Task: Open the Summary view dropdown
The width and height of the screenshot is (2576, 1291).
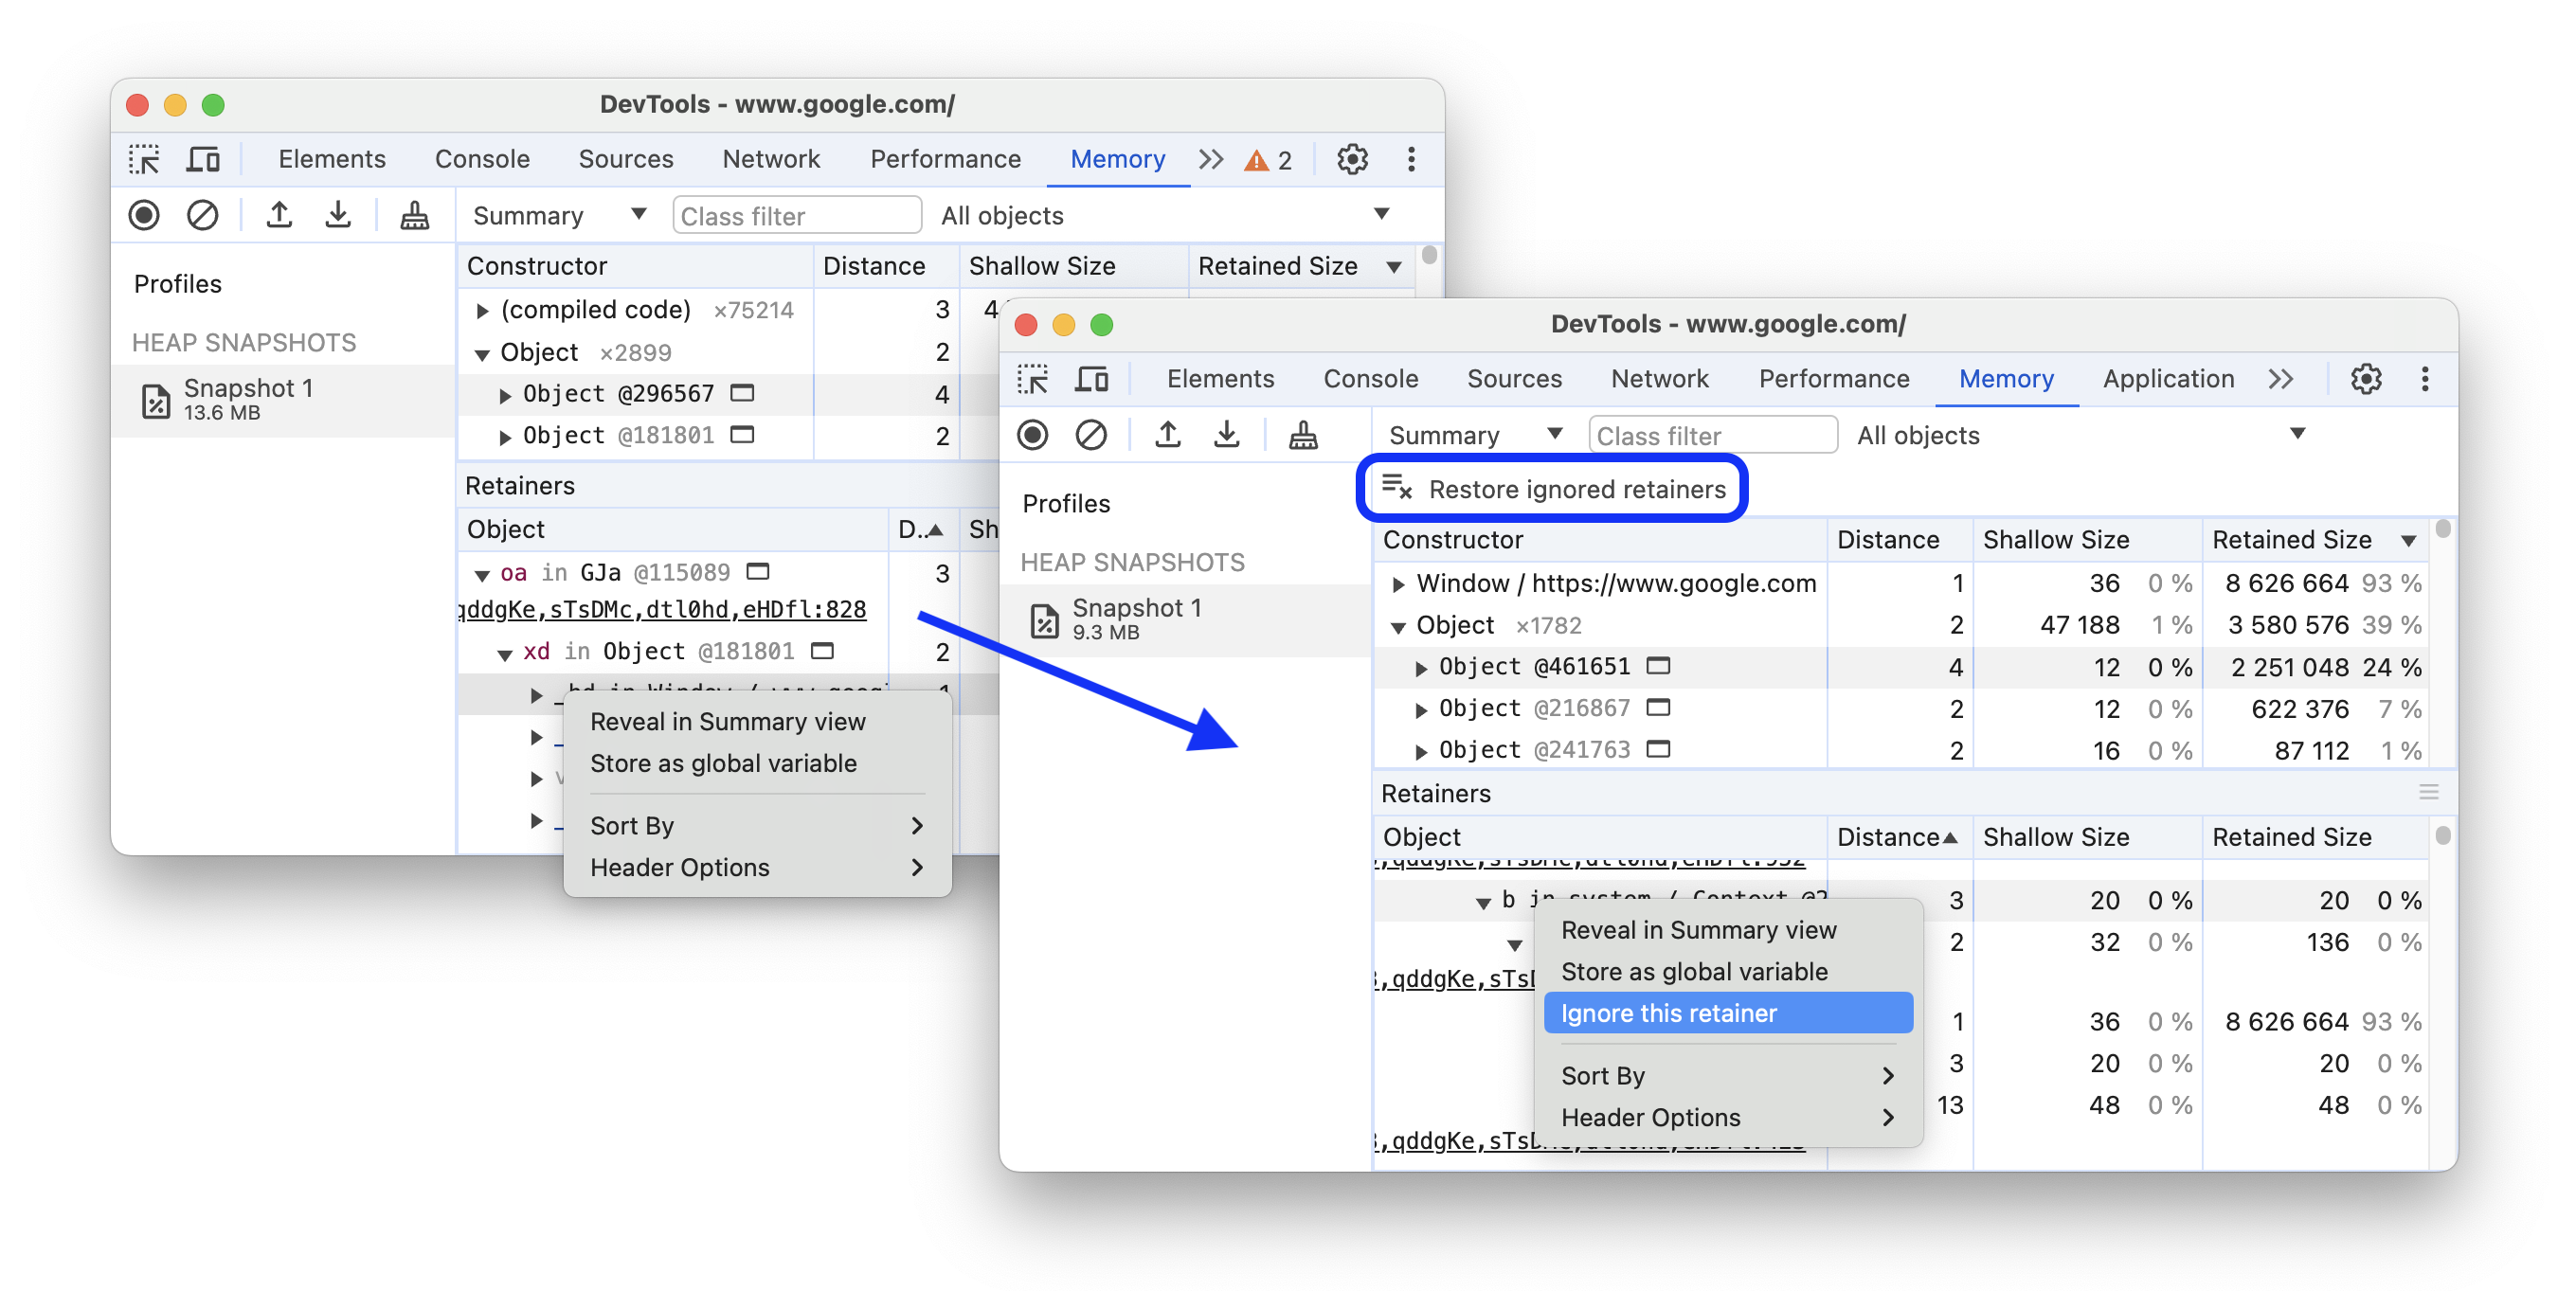Action: [x=1470, y=437]
